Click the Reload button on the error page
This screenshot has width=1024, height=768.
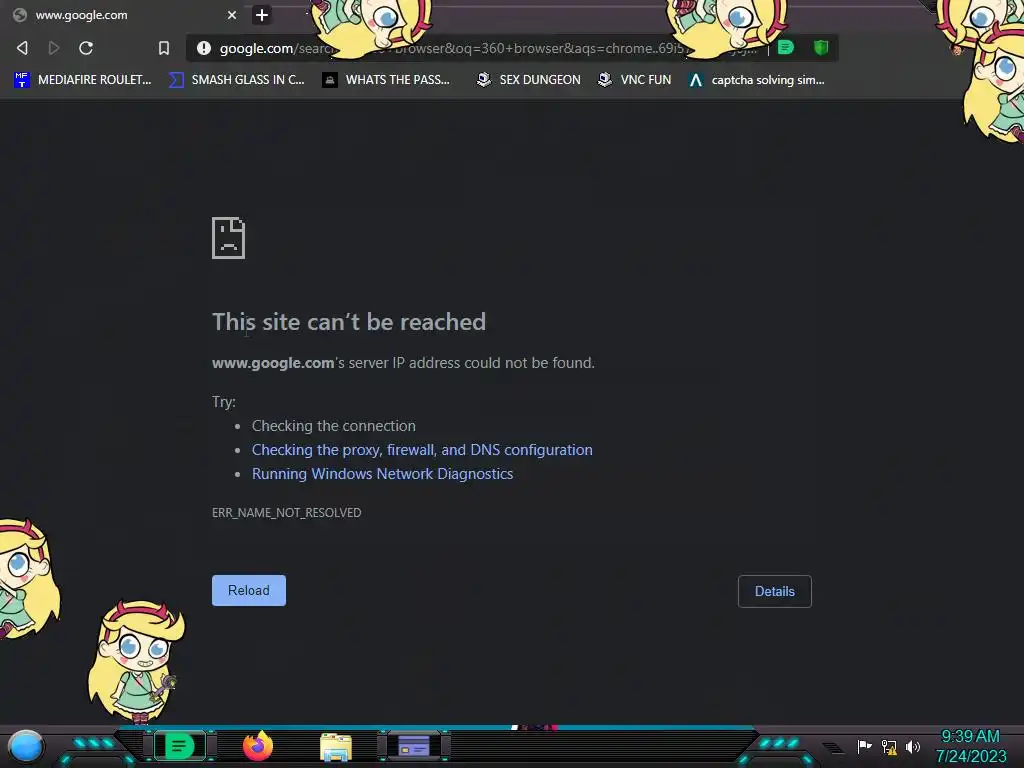point(249,590)
